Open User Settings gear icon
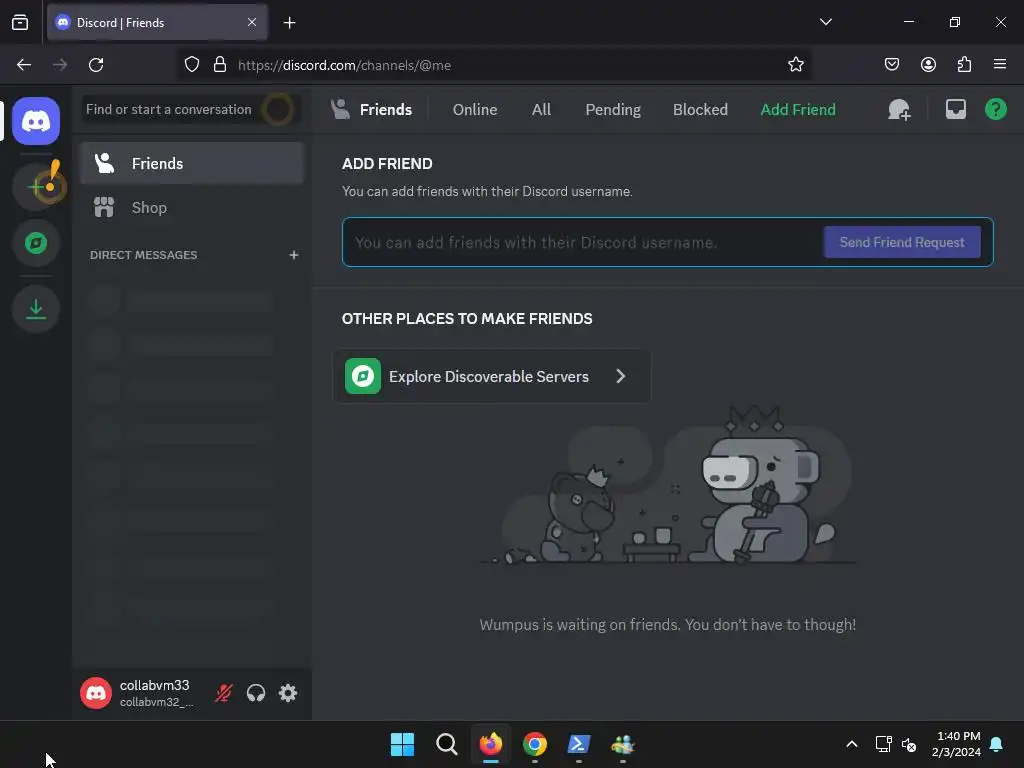The height and width of the screenshot is (768, 1024). (x=288, y=693)
